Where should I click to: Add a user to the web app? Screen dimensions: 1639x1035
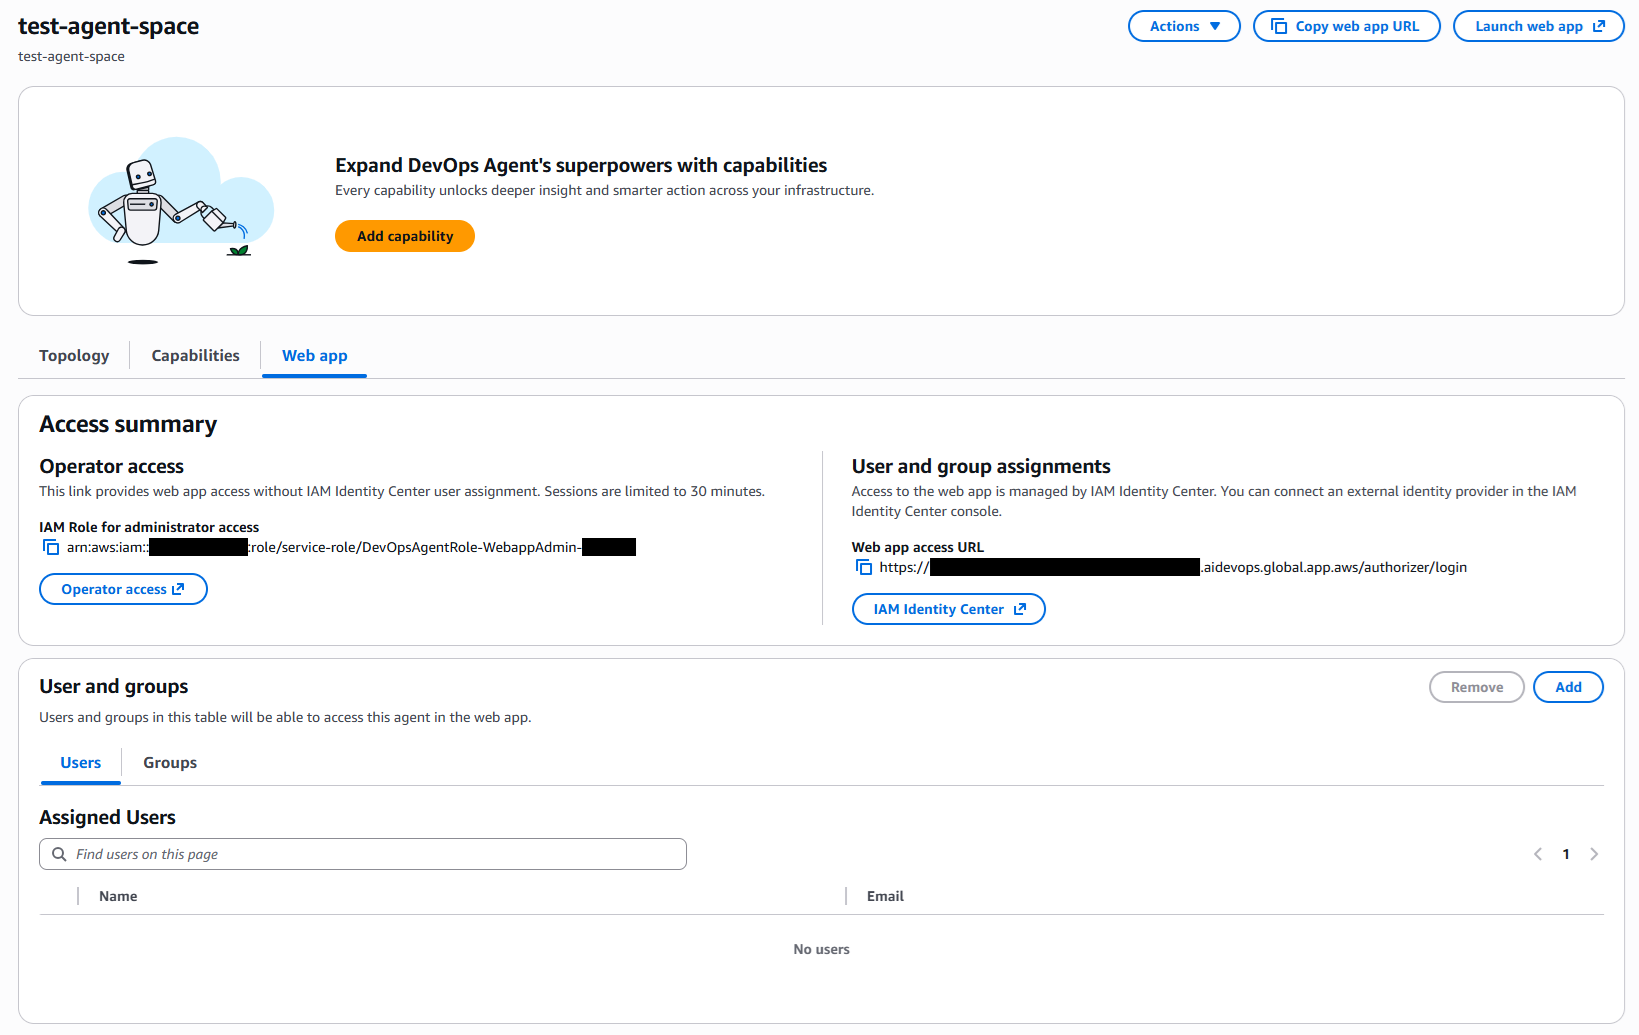[x=1568, y=687]
